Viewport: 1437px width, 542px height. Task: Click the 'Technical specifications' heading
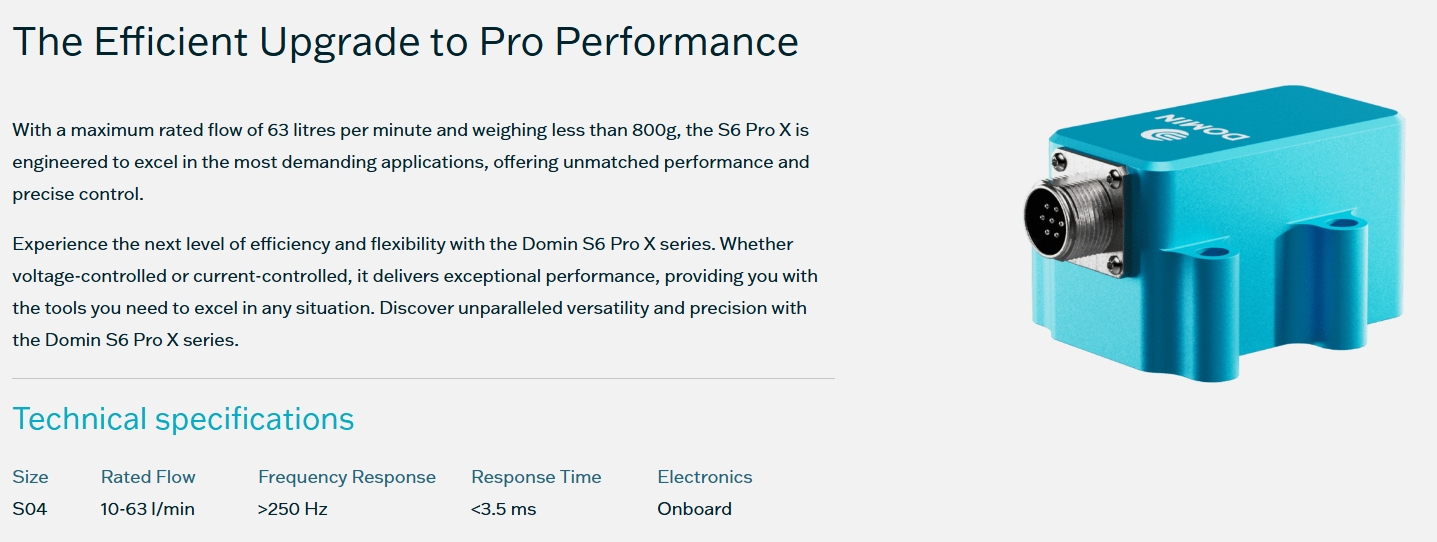click(183, 418)
